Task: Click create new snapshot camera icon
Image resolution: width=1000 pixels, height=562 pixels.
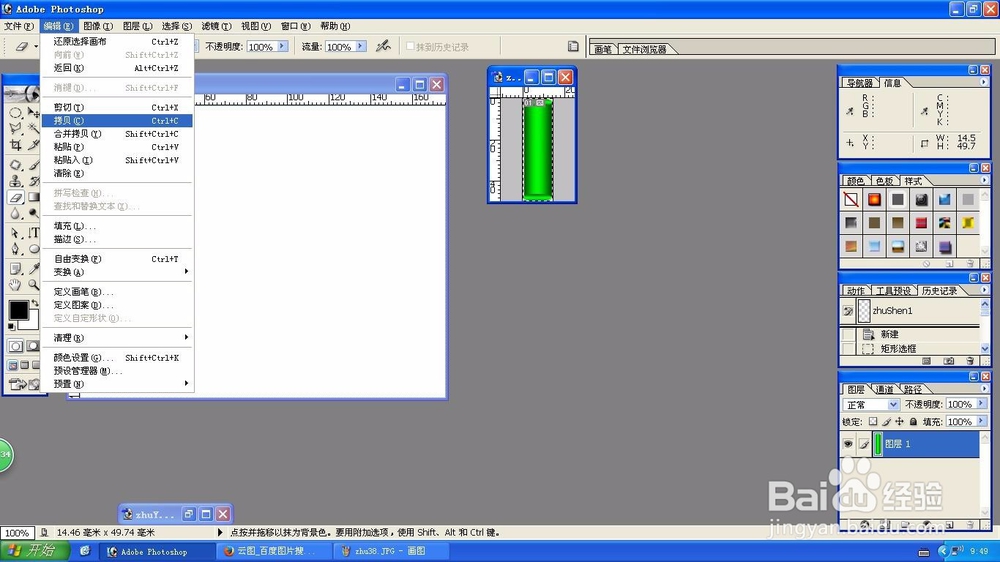Action: point(948,361)
